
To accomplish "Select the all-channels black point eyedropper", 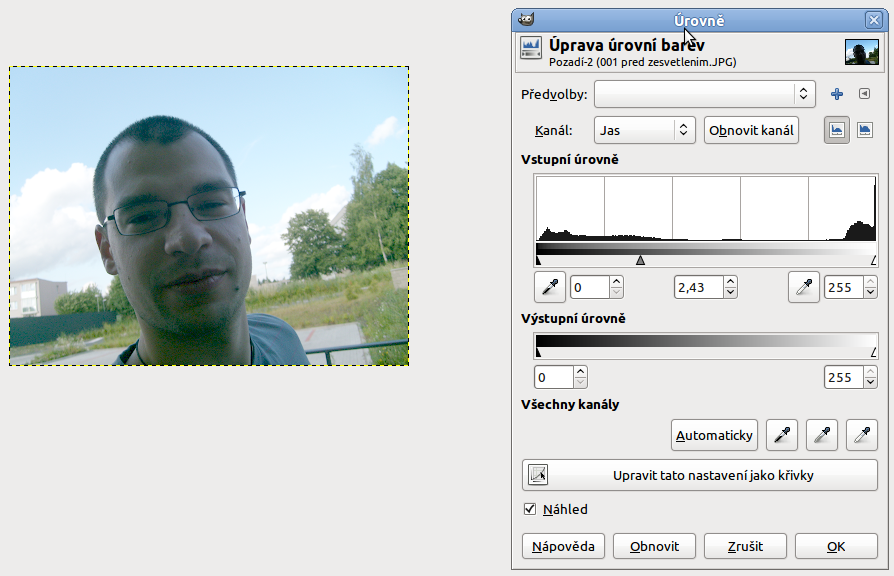I will click(782, 435).
